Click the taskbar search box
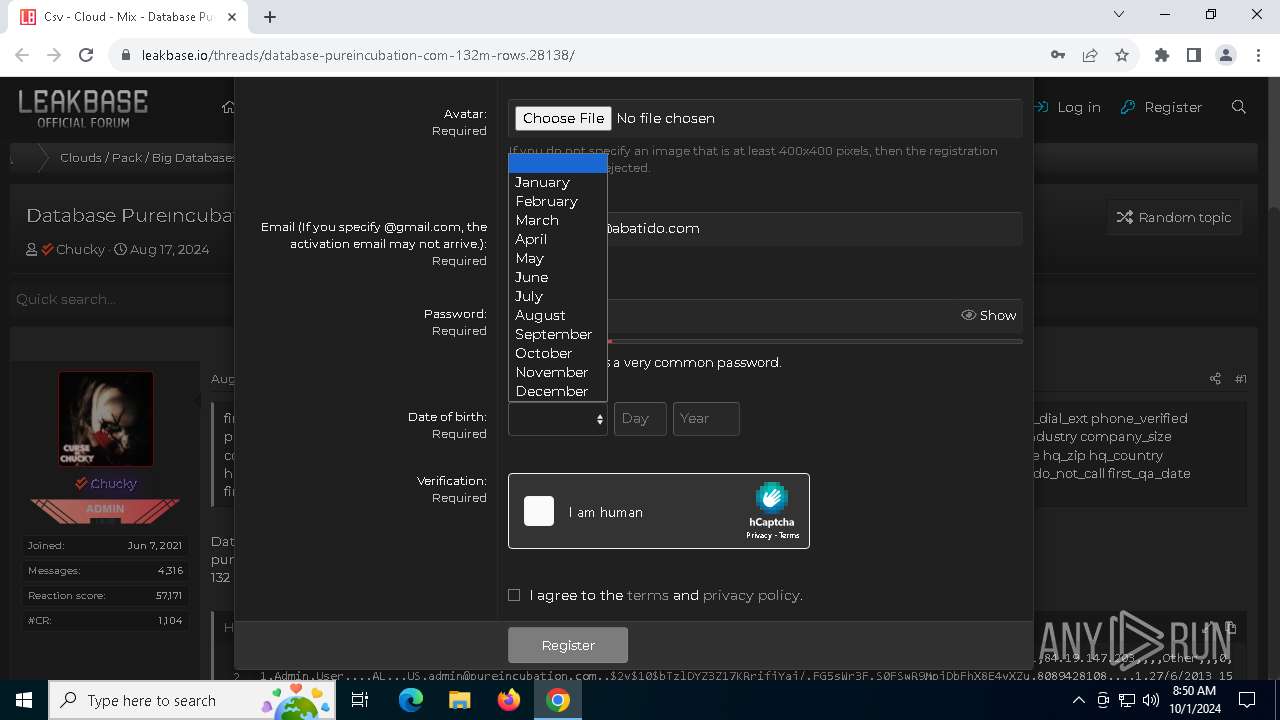 pos(192,700)
